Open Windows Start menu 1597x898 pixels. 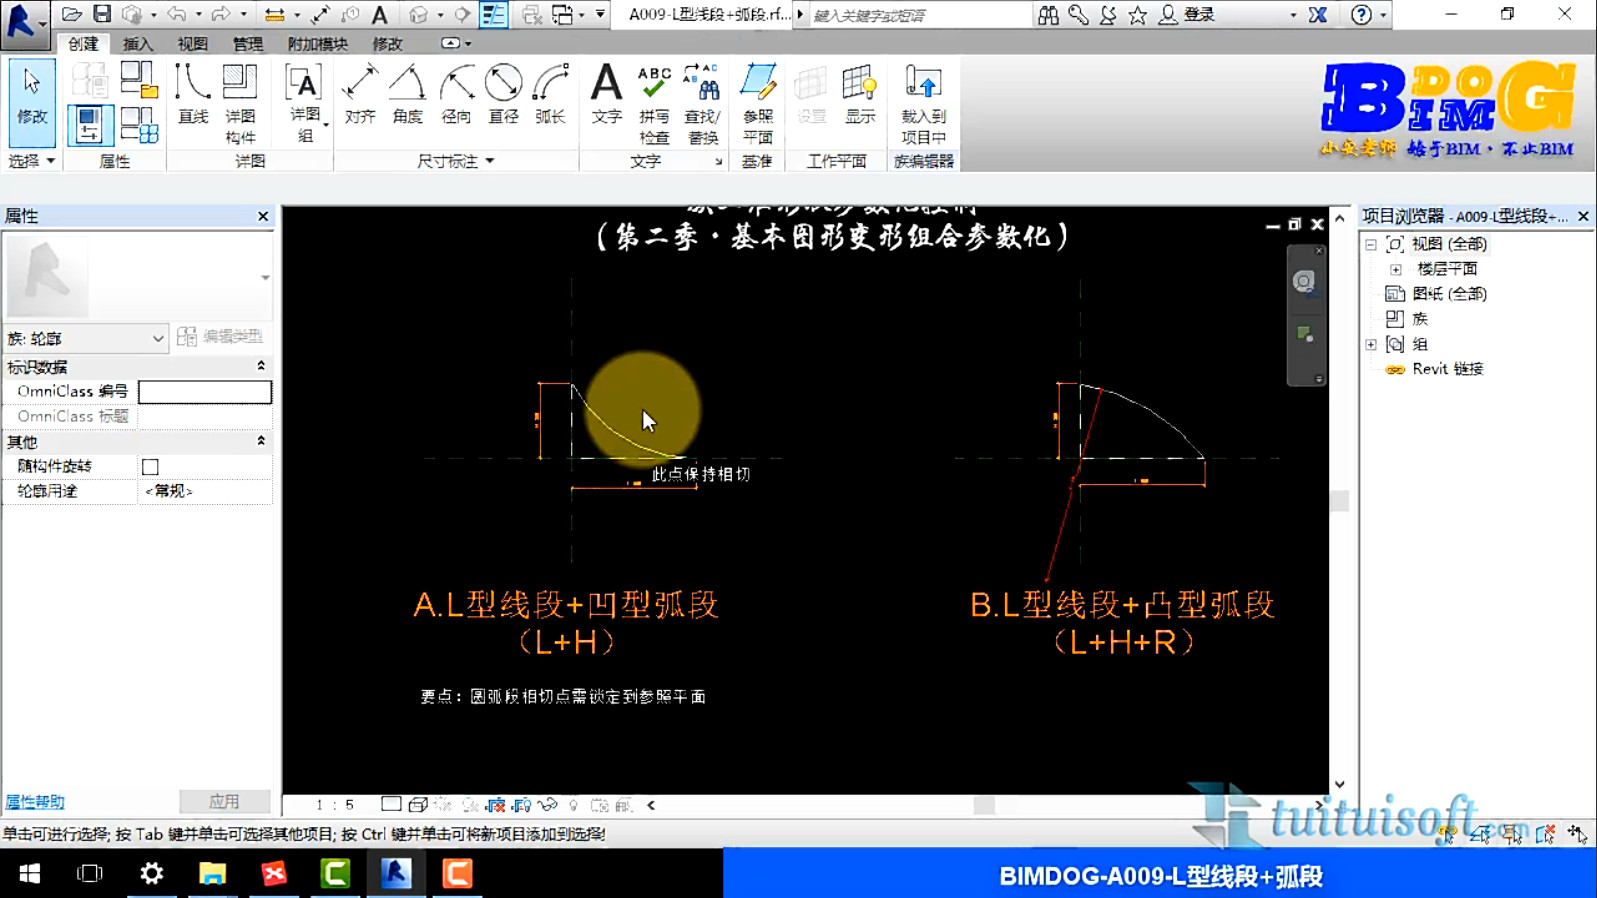click(x=30, y=874)
